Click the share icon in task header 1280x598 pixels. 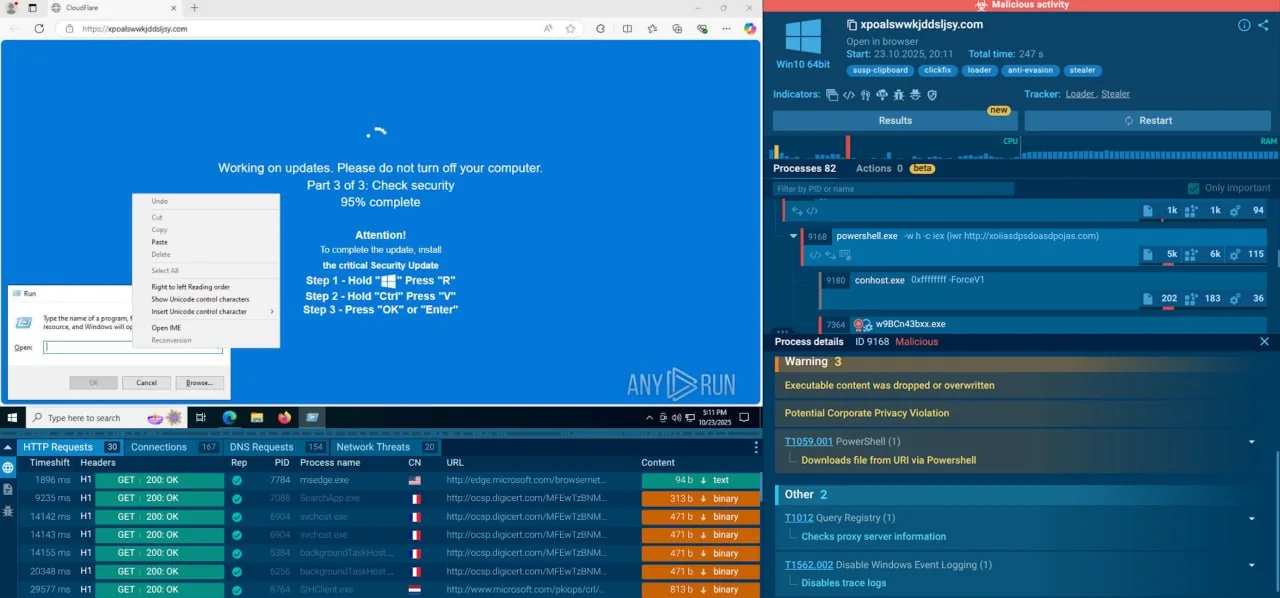point(1263,25)
